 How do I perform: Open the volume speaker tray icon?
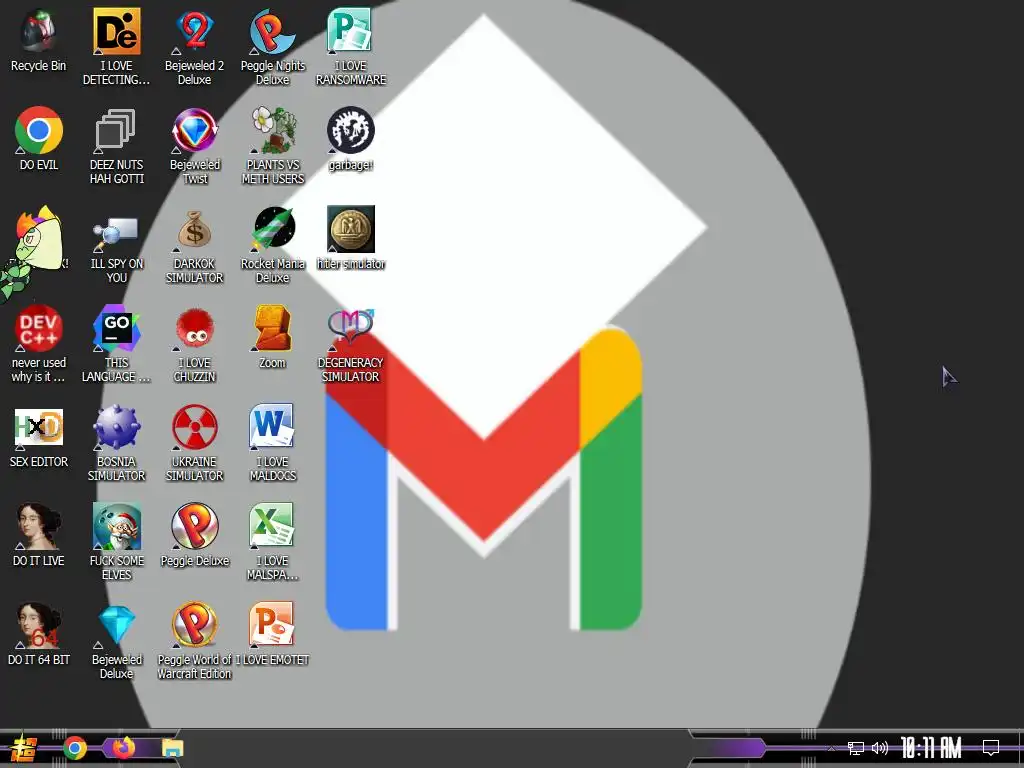point(880,748)
